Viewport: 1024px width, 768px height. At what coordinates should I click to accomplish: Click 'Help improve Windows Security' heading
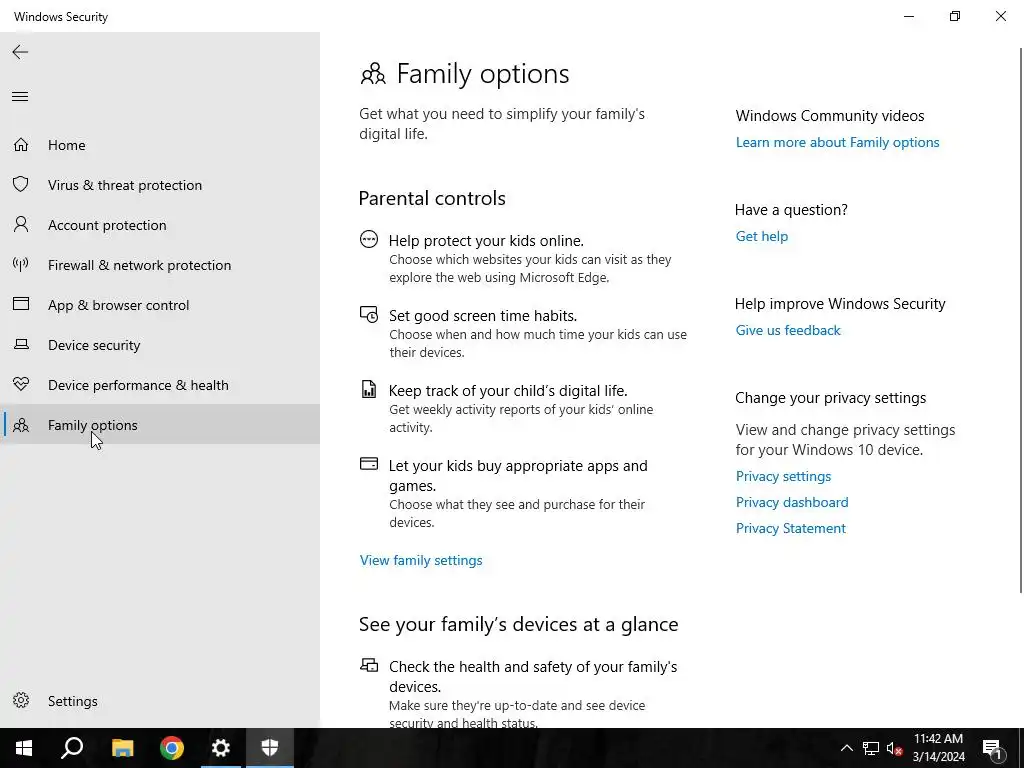840,304
